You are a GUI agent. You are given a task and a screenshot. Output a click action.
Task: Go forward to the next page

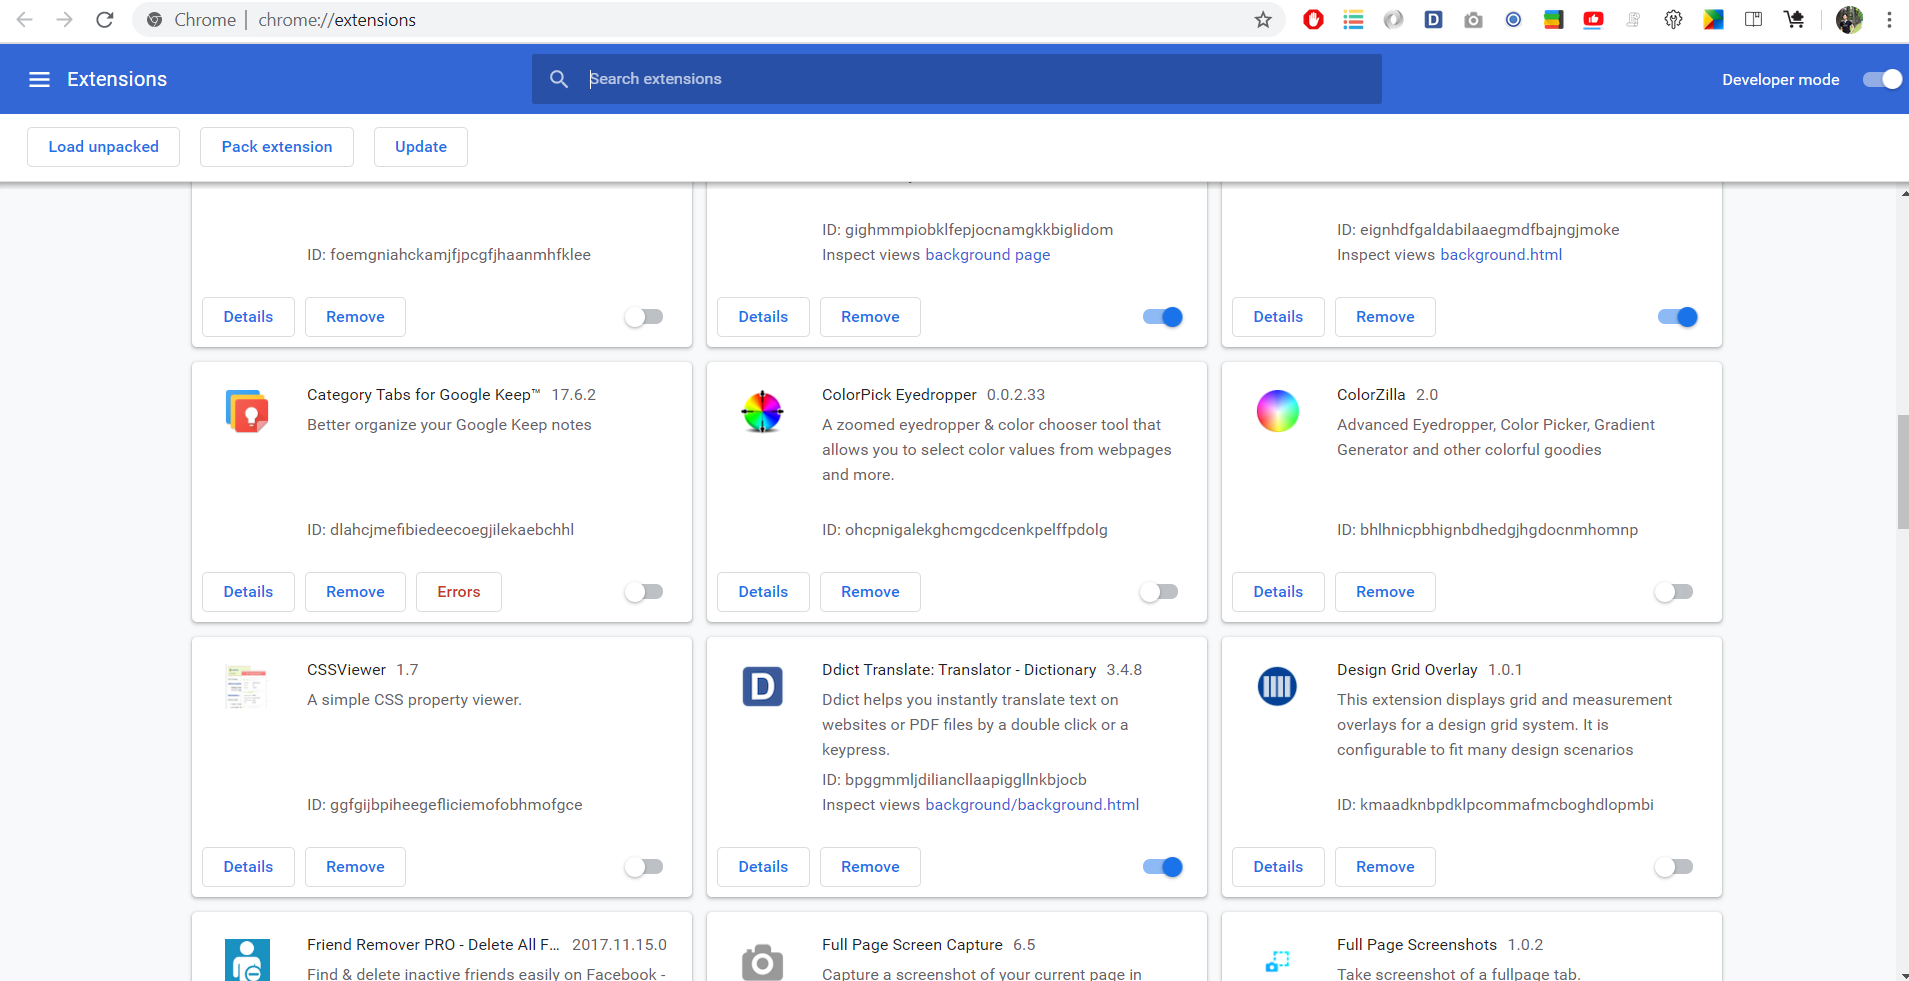65,20
